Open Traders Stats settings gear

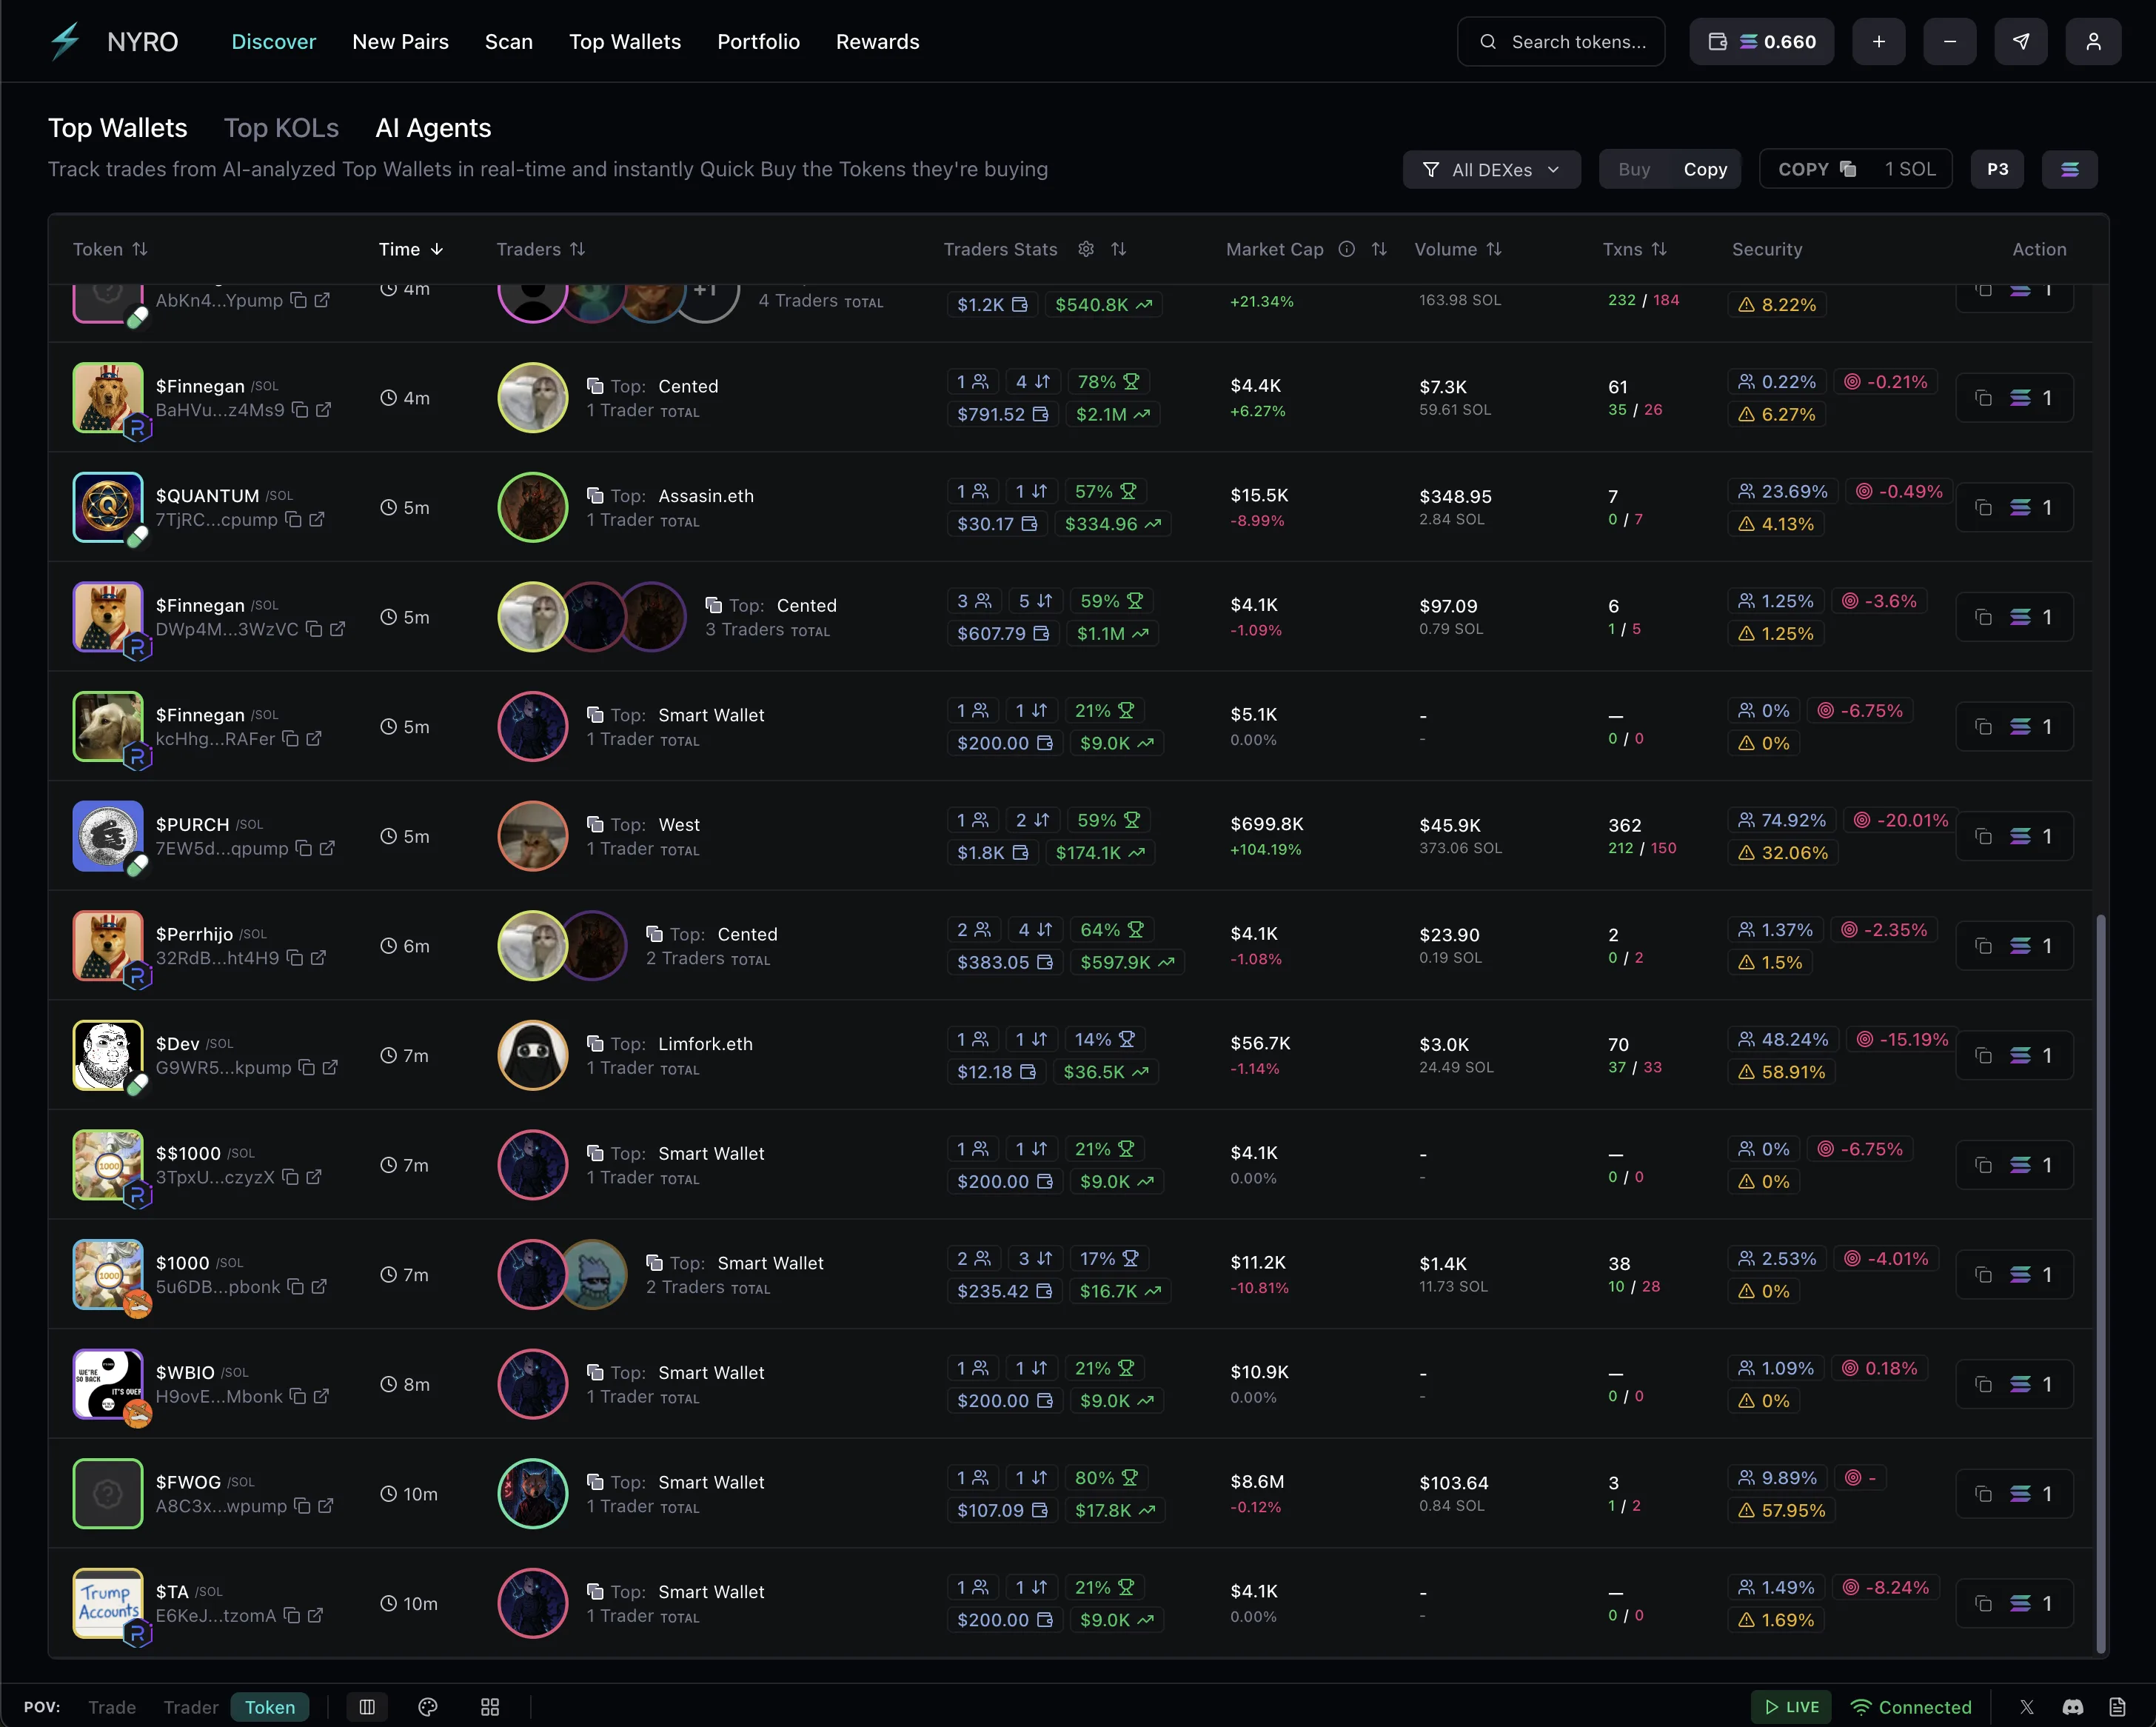click(x=1085, y=249)
